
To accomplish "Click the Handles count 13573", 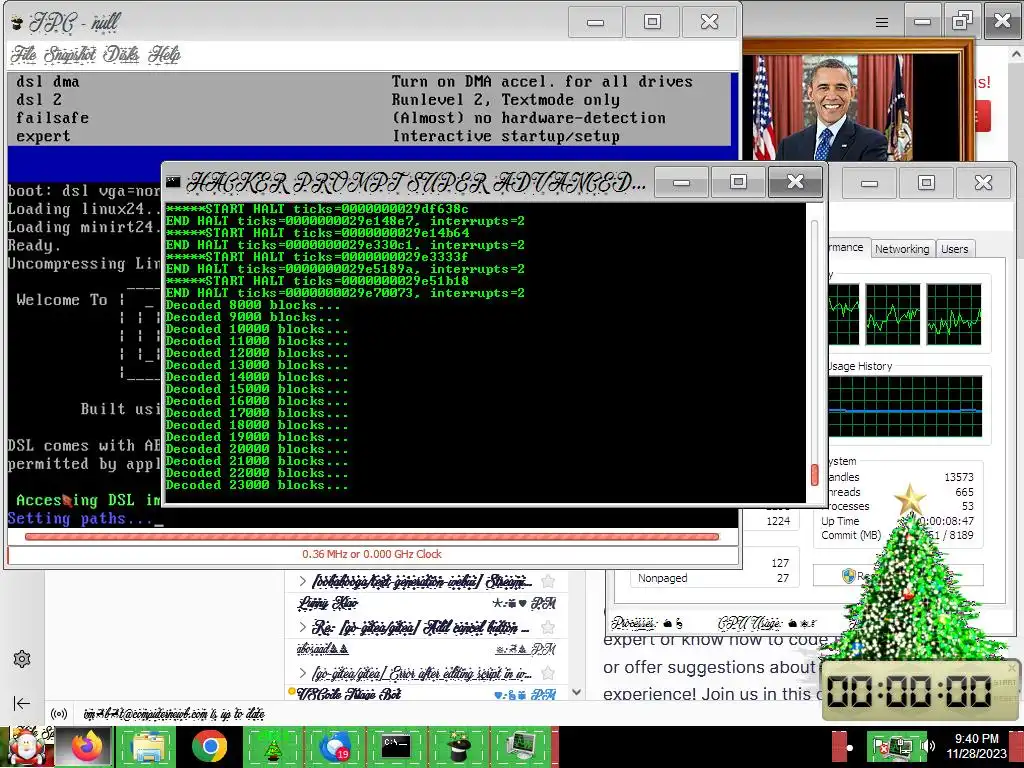I will pos(959,477).
